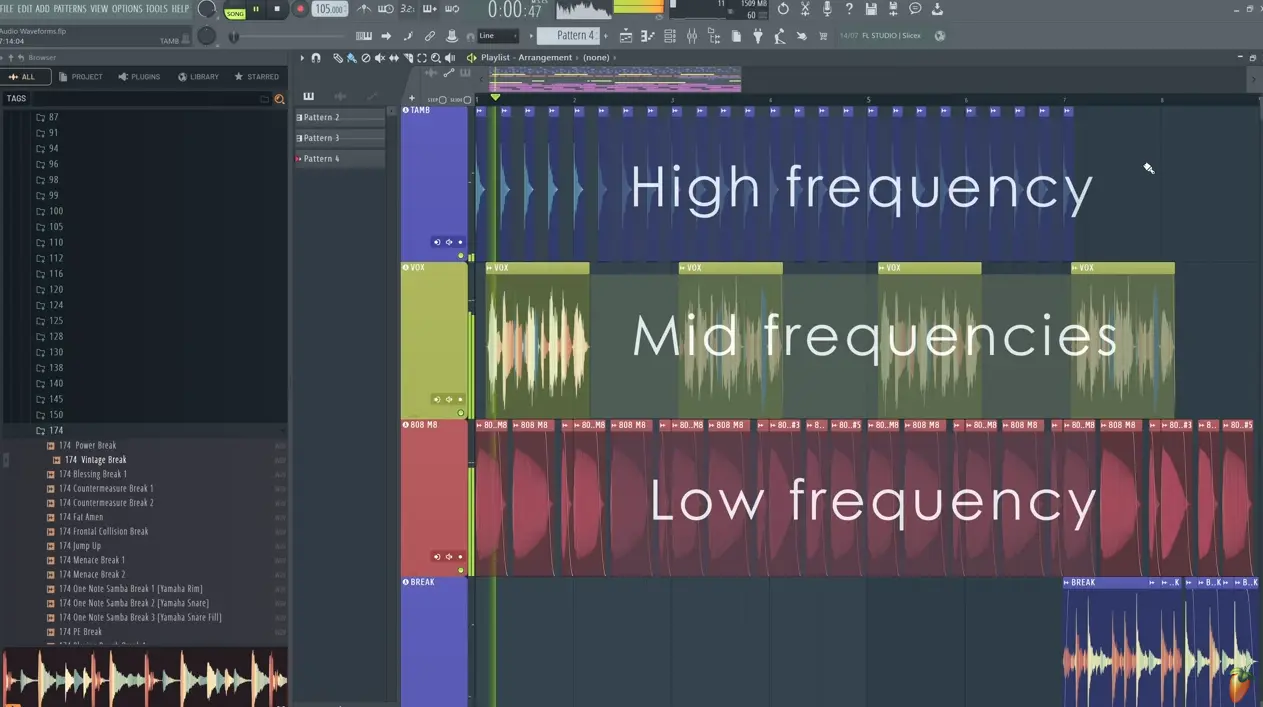Click the globe news icon

[940, 36]
